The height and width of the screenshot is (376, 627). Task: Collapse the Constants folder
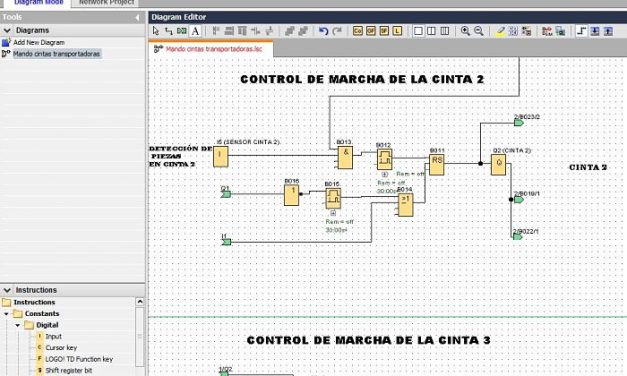pos(6,314)
